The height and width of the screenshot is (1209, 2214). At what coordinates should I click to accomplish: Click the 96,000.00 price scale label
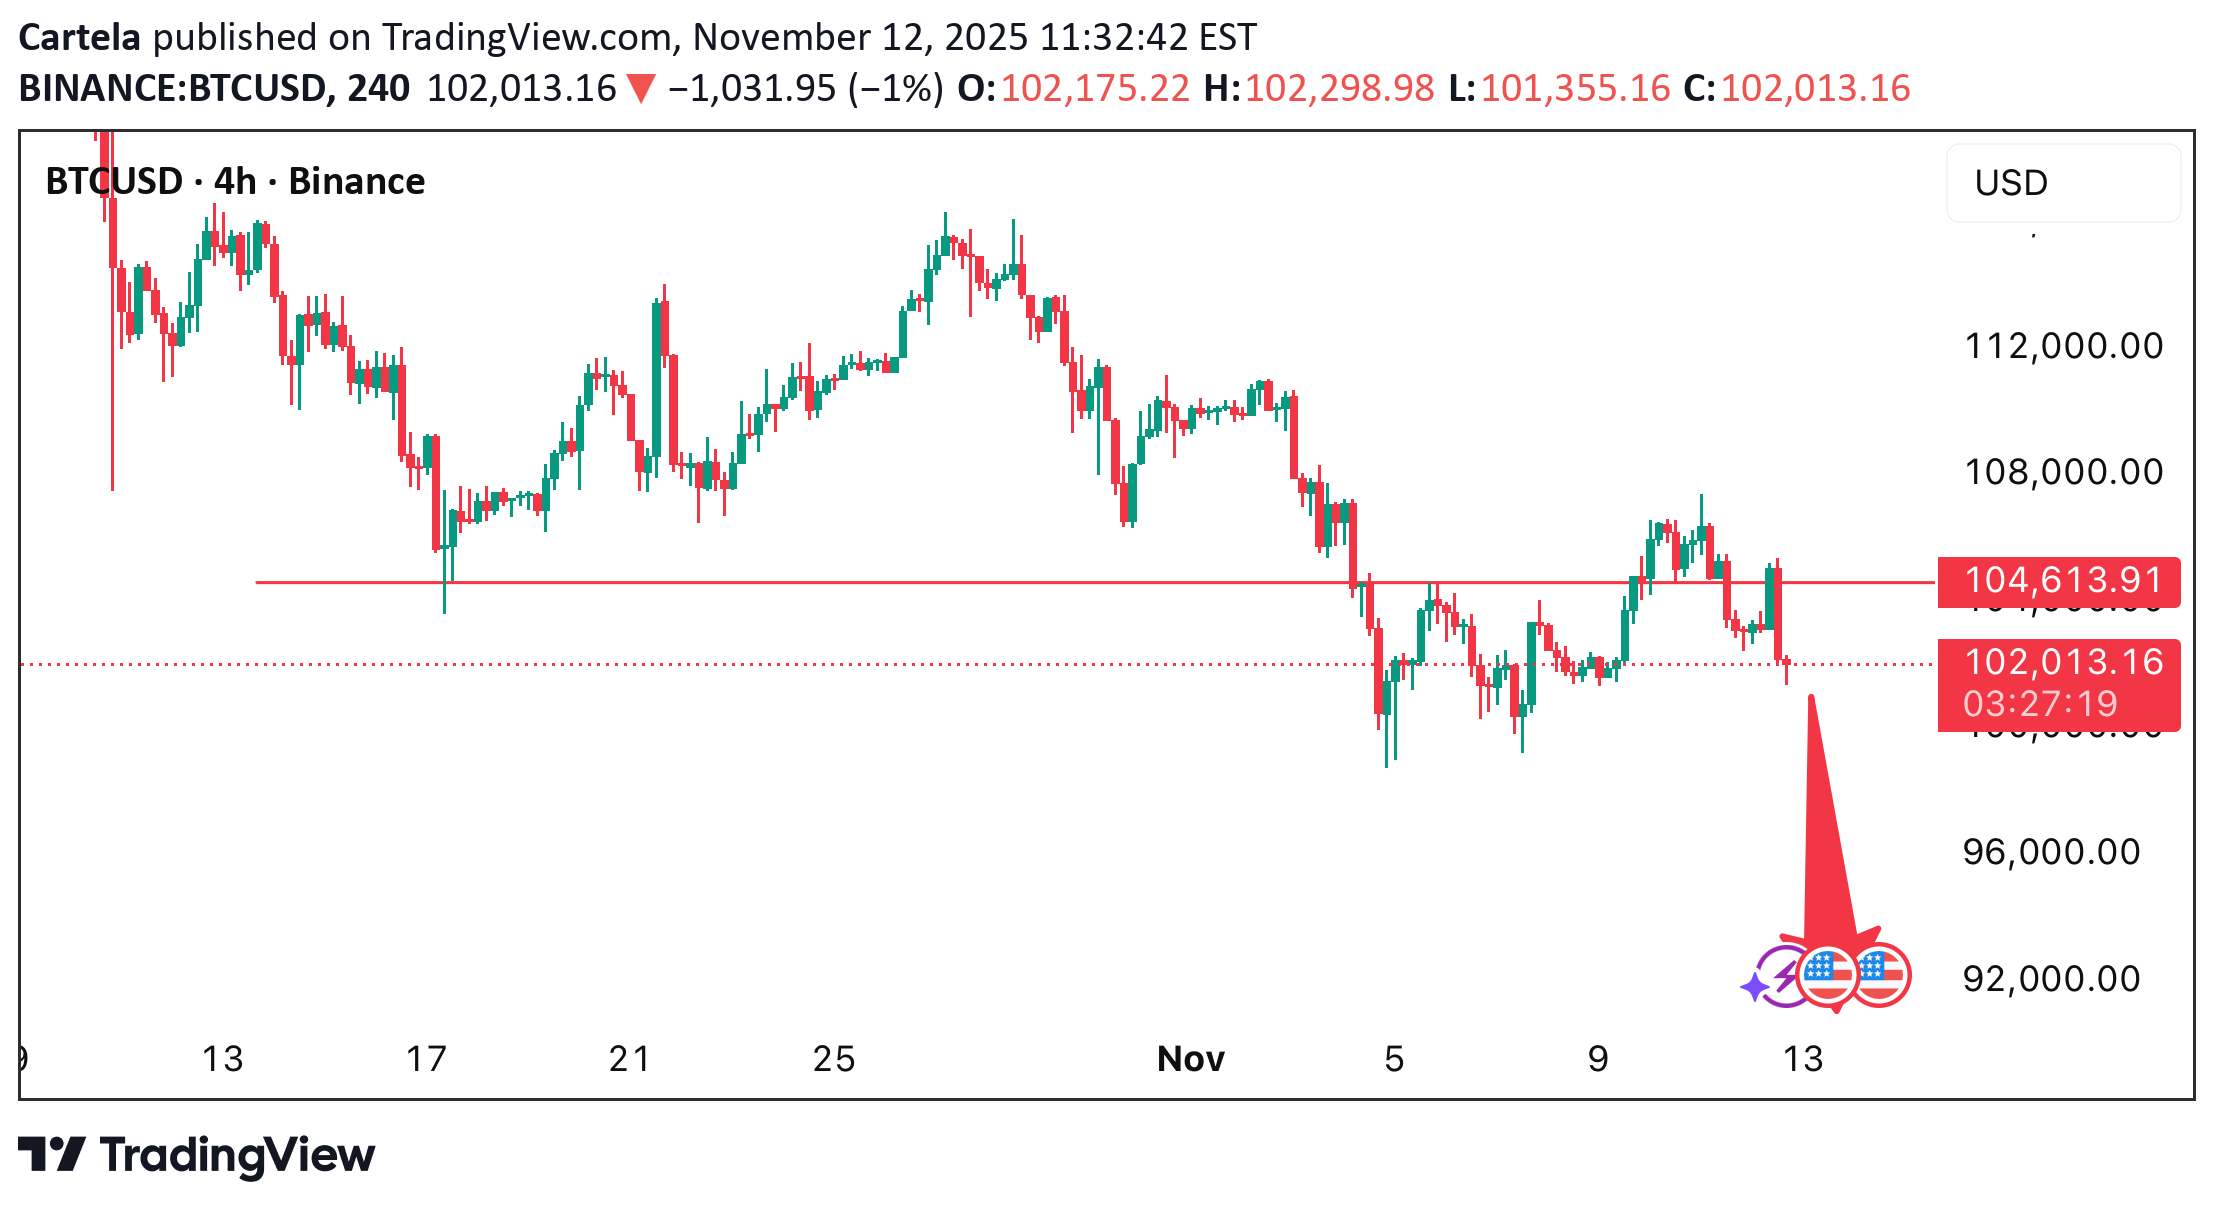click(2052, 852)
